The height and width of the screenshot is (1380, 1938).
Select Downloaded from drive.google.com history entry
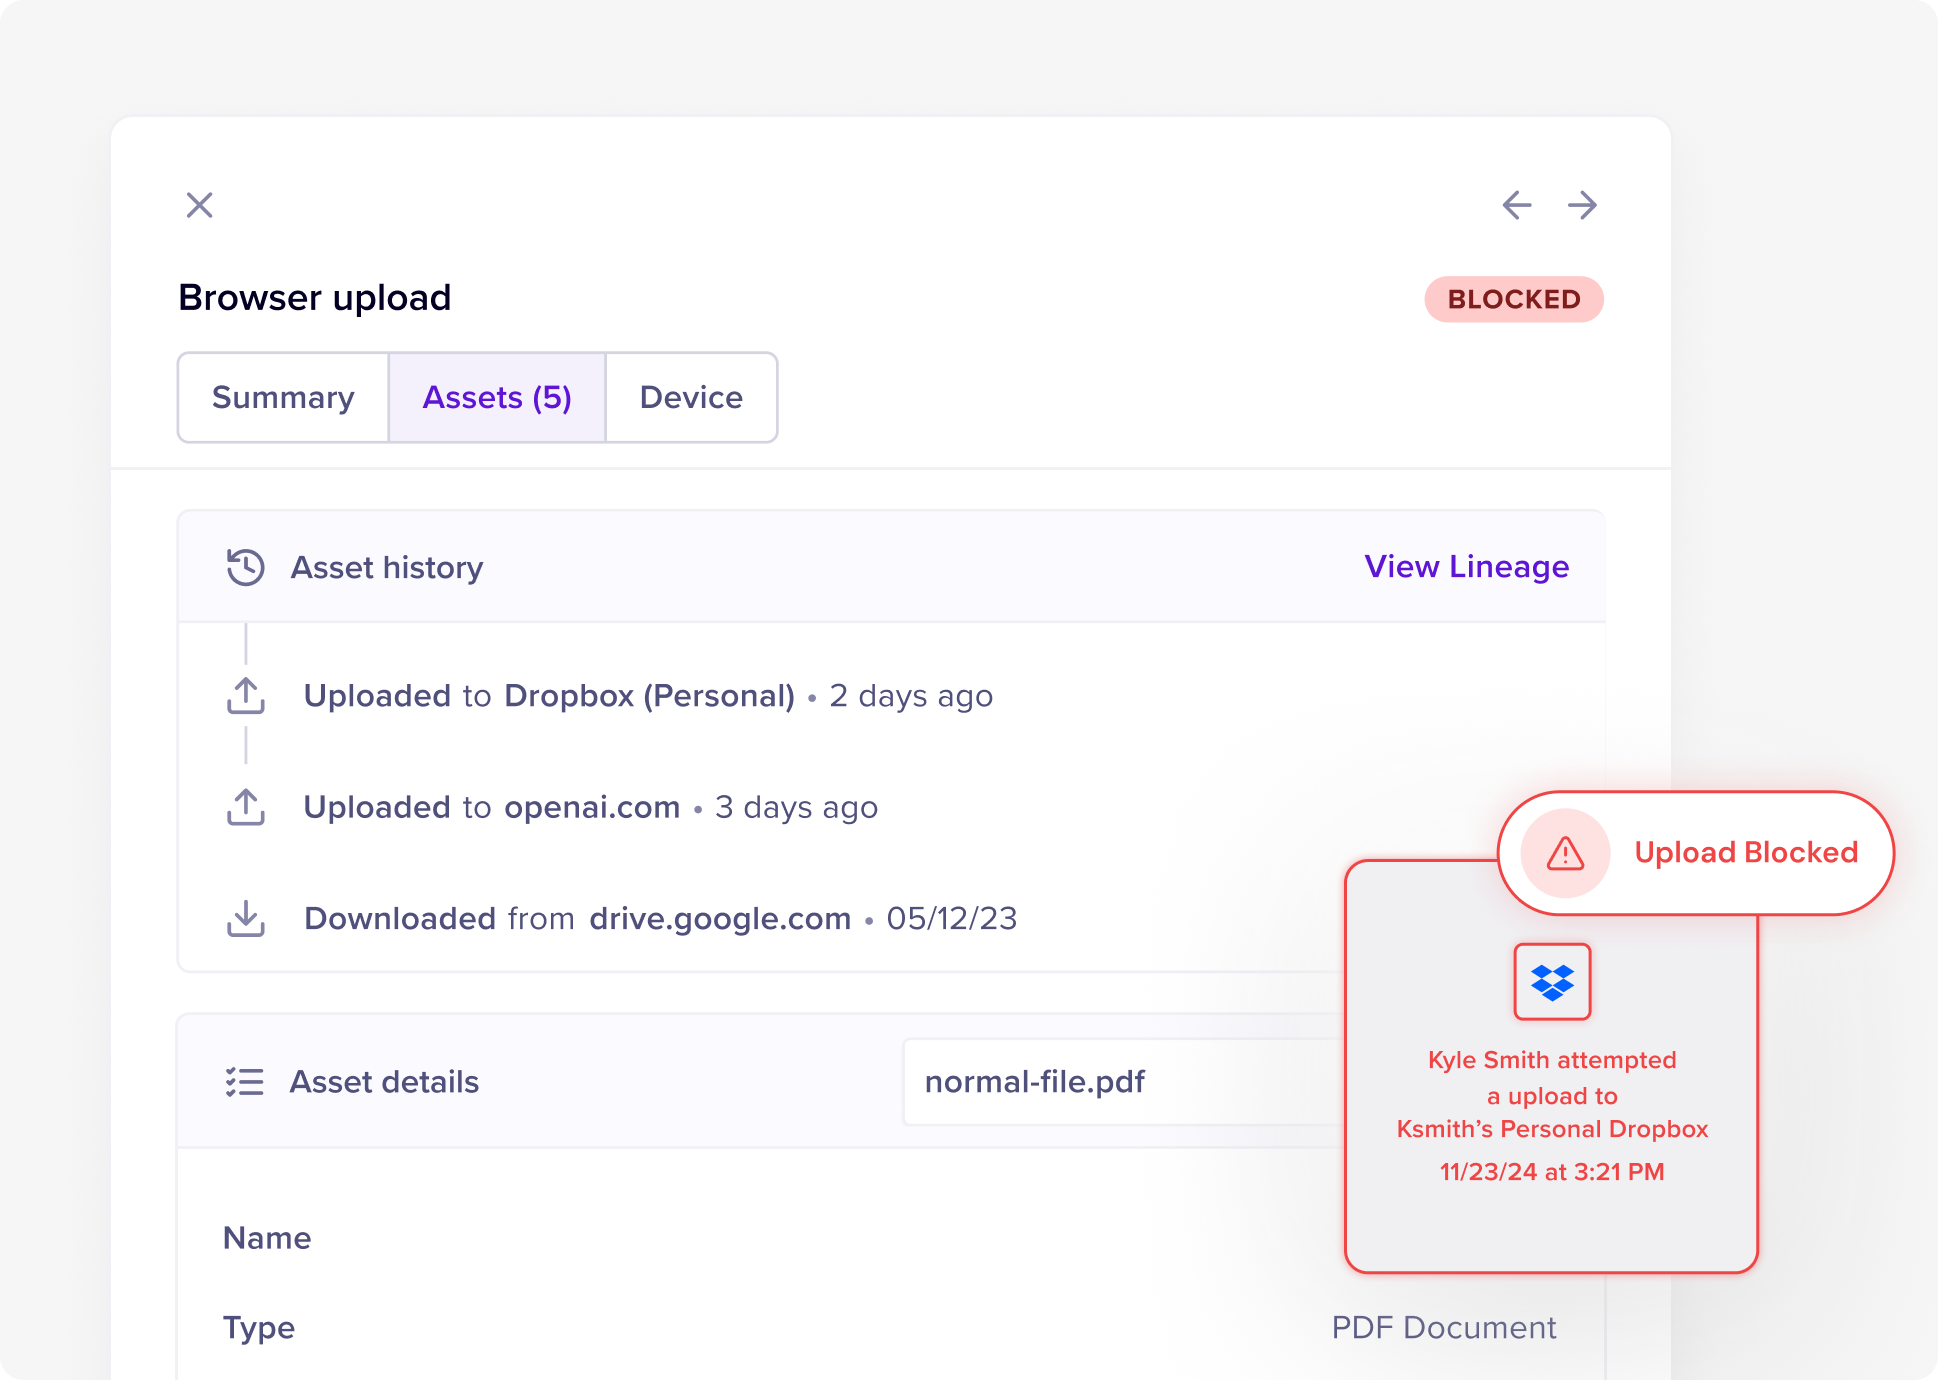[x=660, y=918]
